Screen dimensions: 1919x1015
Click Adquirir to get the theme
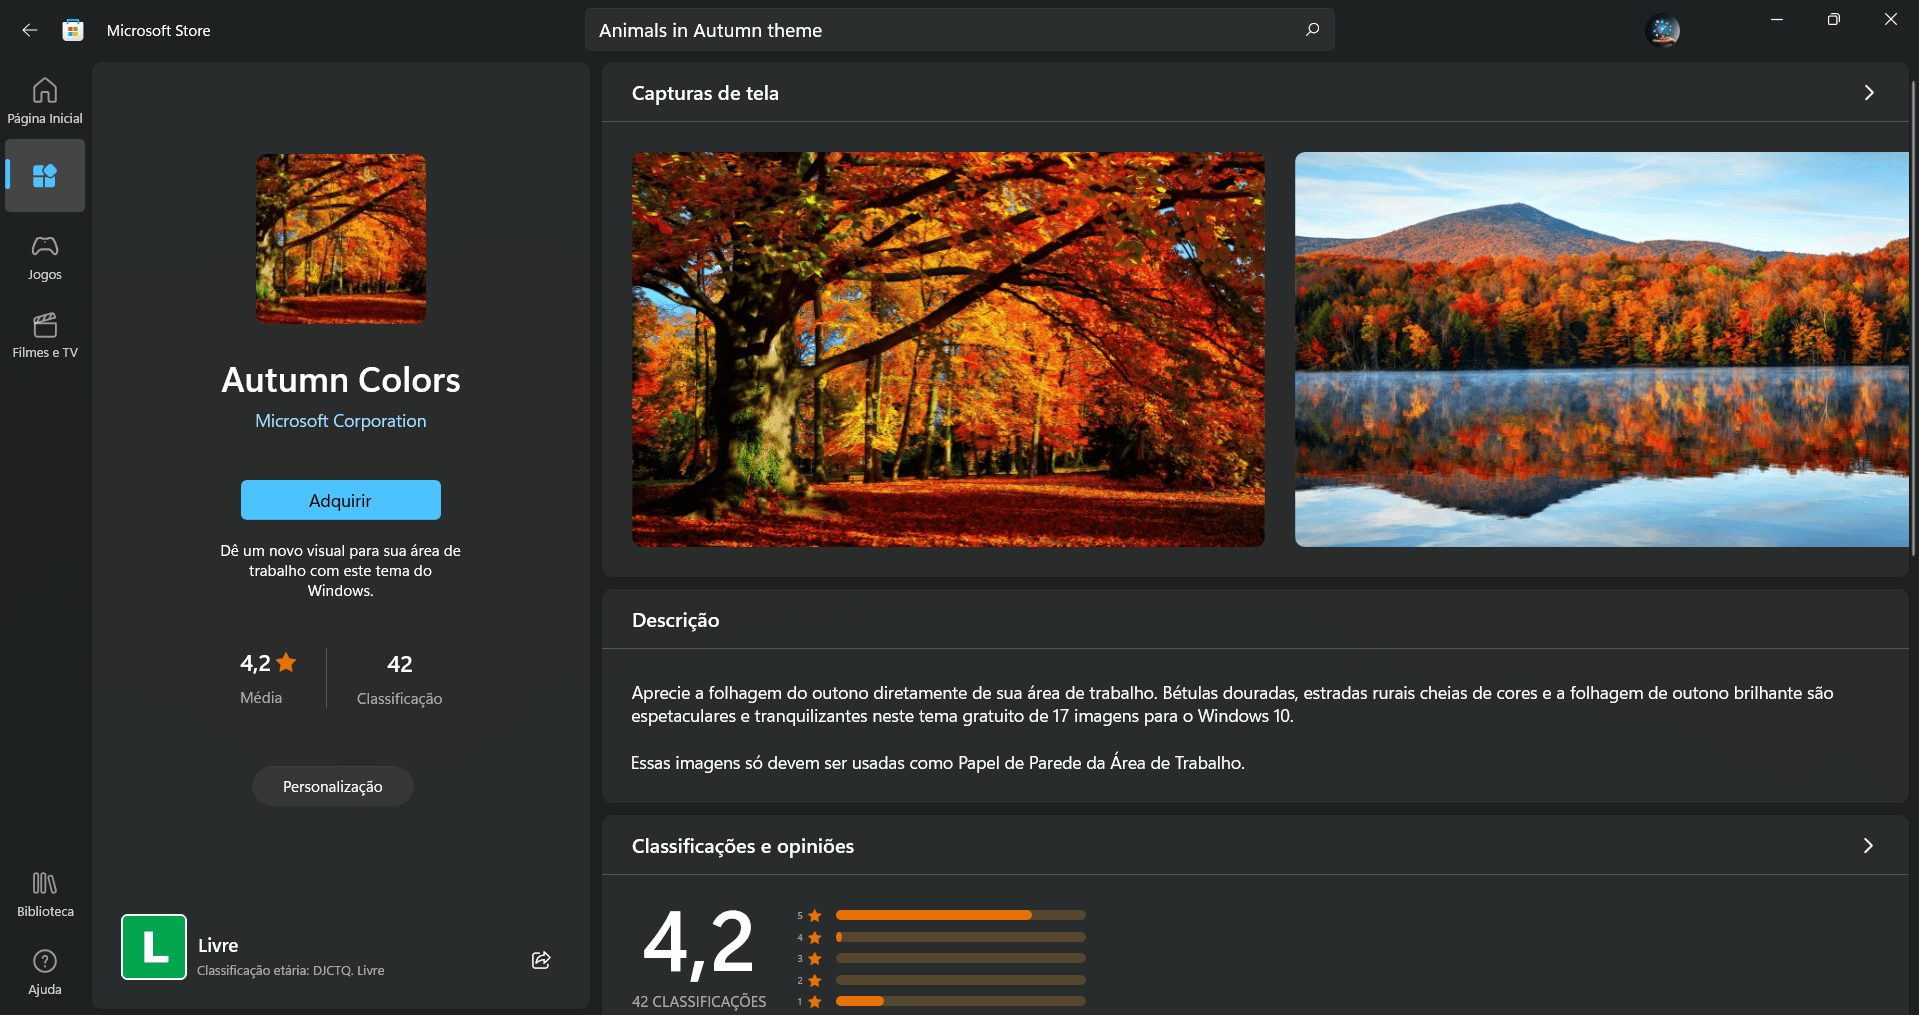click(x=340, y=499)
